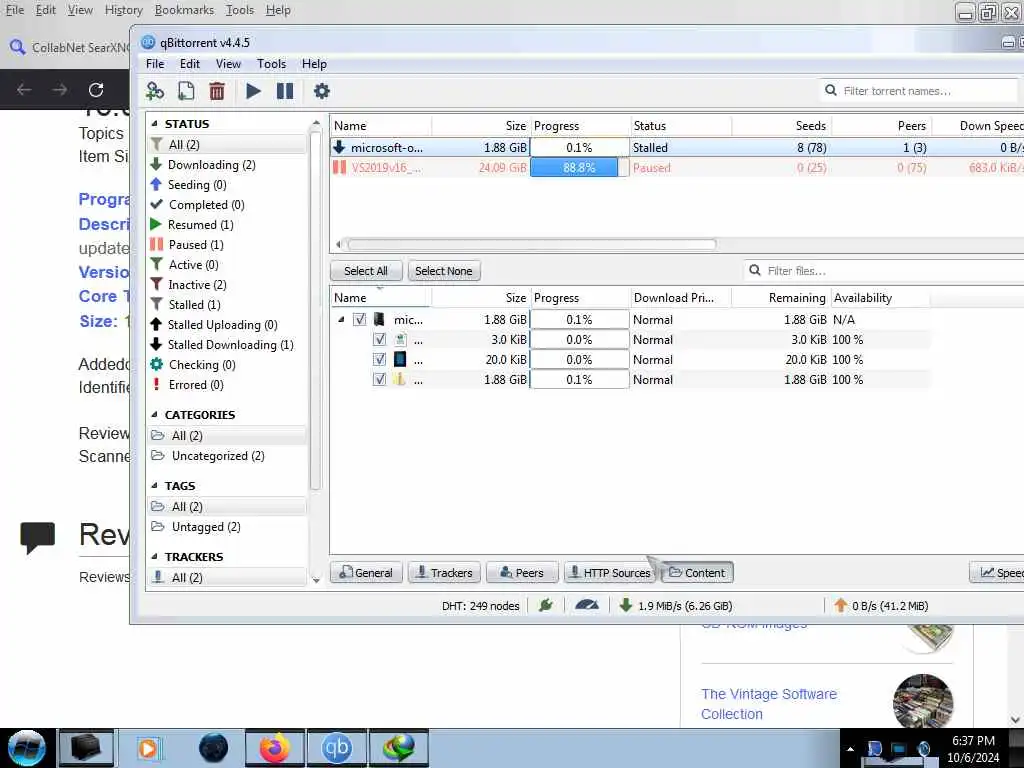
Task: Collapse the TRACKERS section
Action: click(155, 556)
